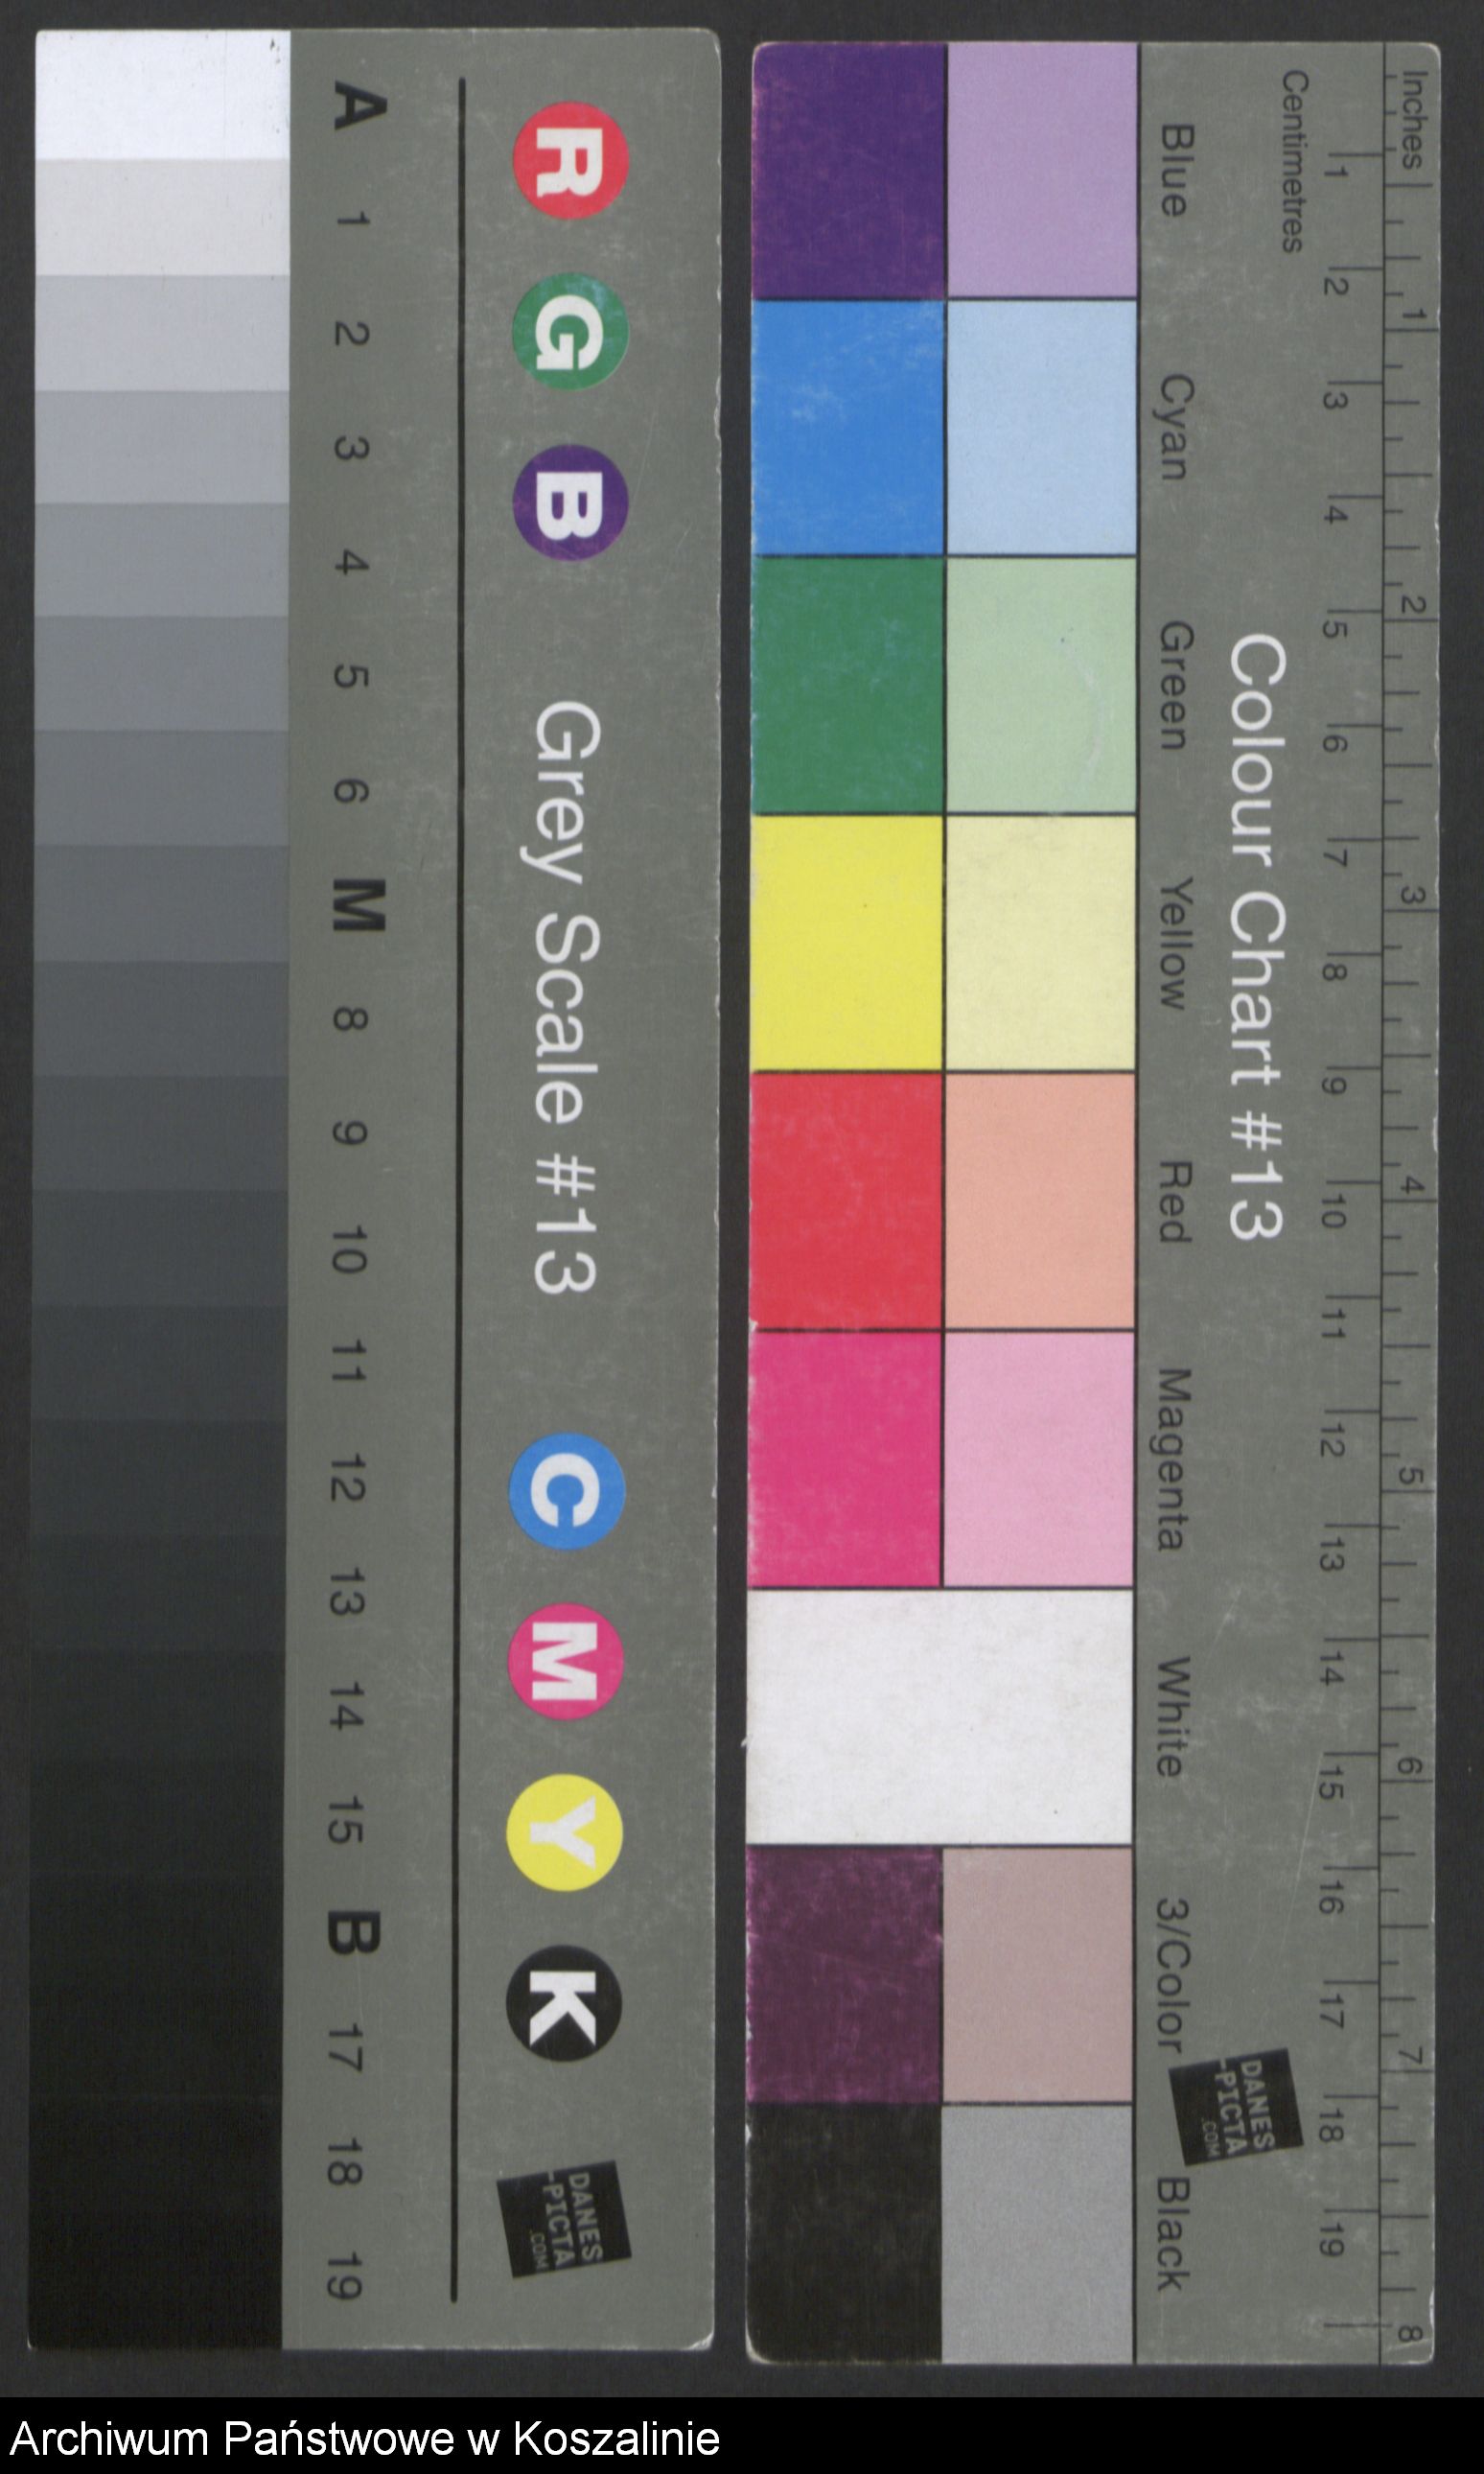
Task: Click the pure white grey scale step A
Action: [x=163, y=96]
